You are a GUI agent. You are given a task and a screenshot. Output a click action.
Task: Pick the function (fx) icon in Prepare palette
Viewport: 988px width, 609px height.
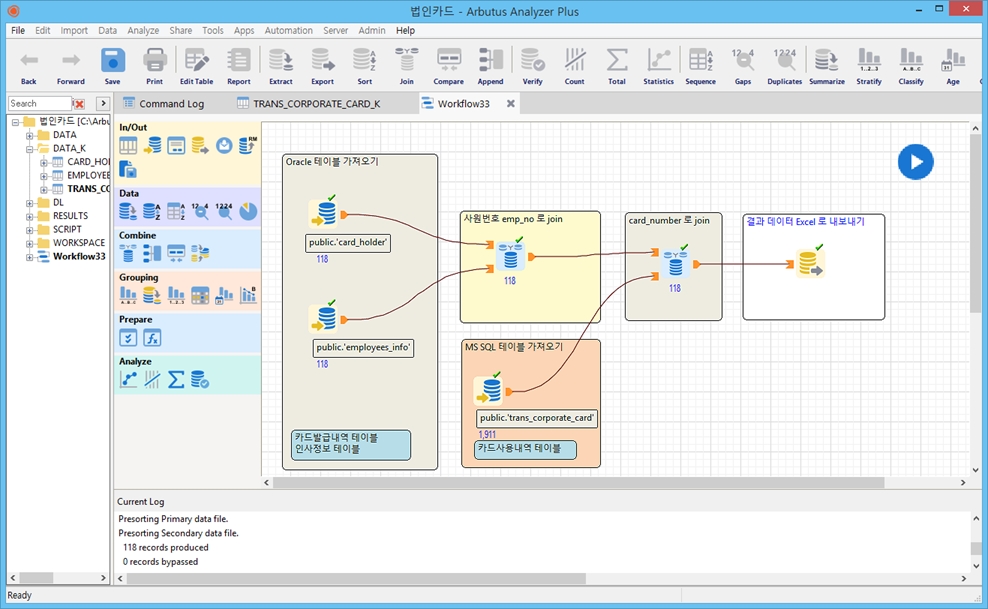152,338
